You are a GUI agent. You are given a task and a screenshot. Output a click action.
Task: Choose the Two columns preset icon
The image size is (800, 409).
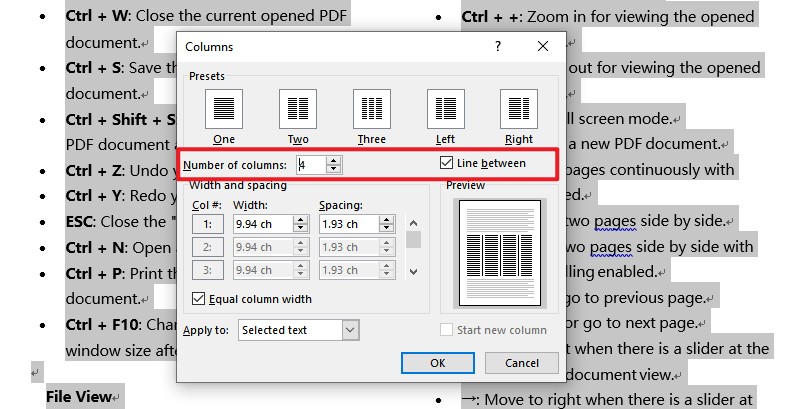coord(298,109)
